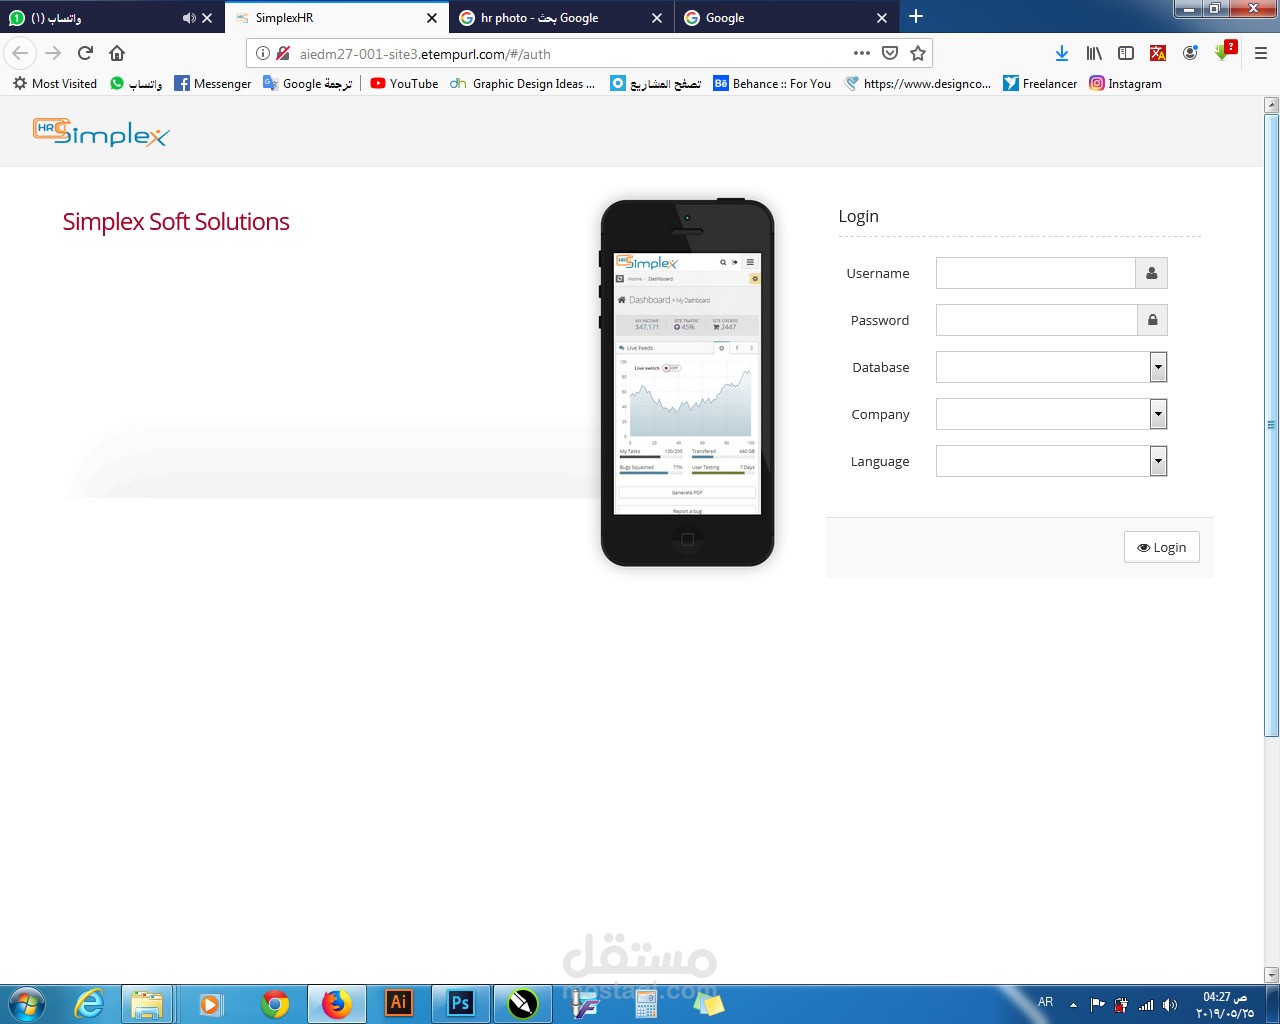Save page to Pocket icon
Screen dimensions: 1280x1024
tap(890, 53)
